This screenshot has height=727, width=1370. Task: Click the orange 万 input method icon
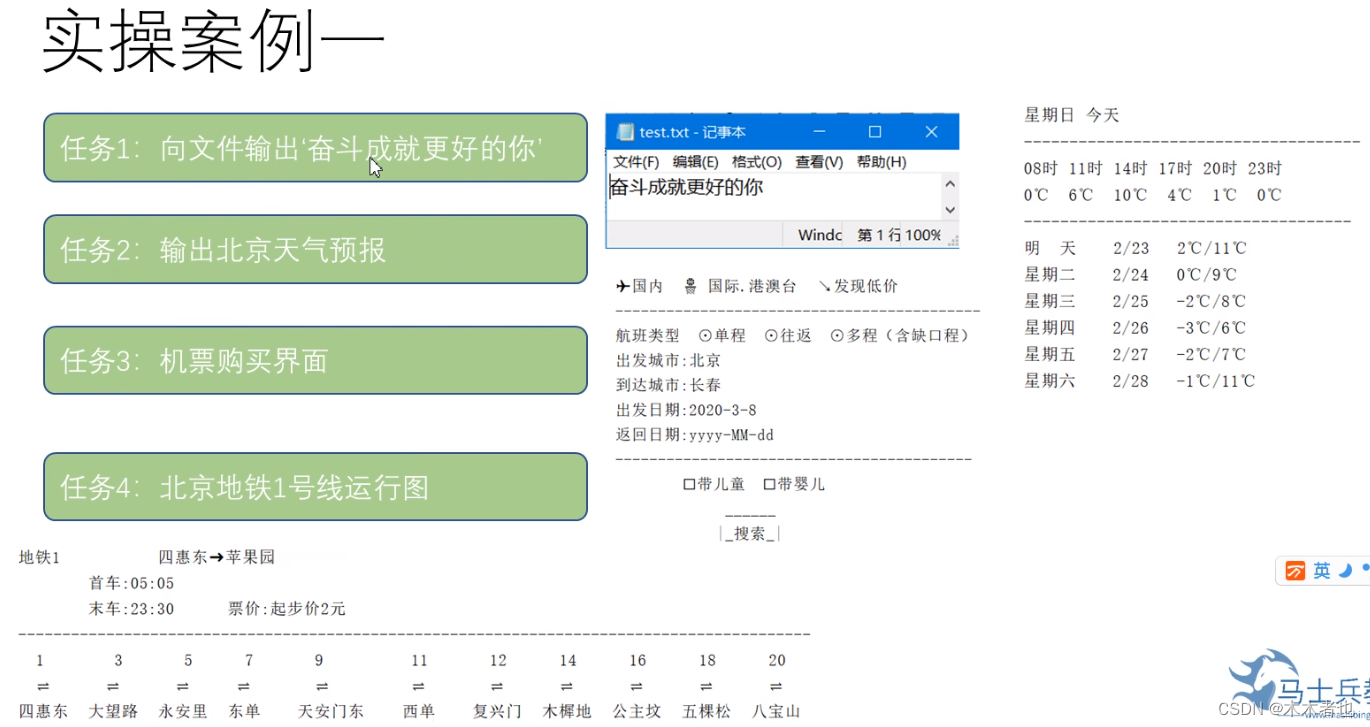pyautogui.click(x=1295, y=570)
